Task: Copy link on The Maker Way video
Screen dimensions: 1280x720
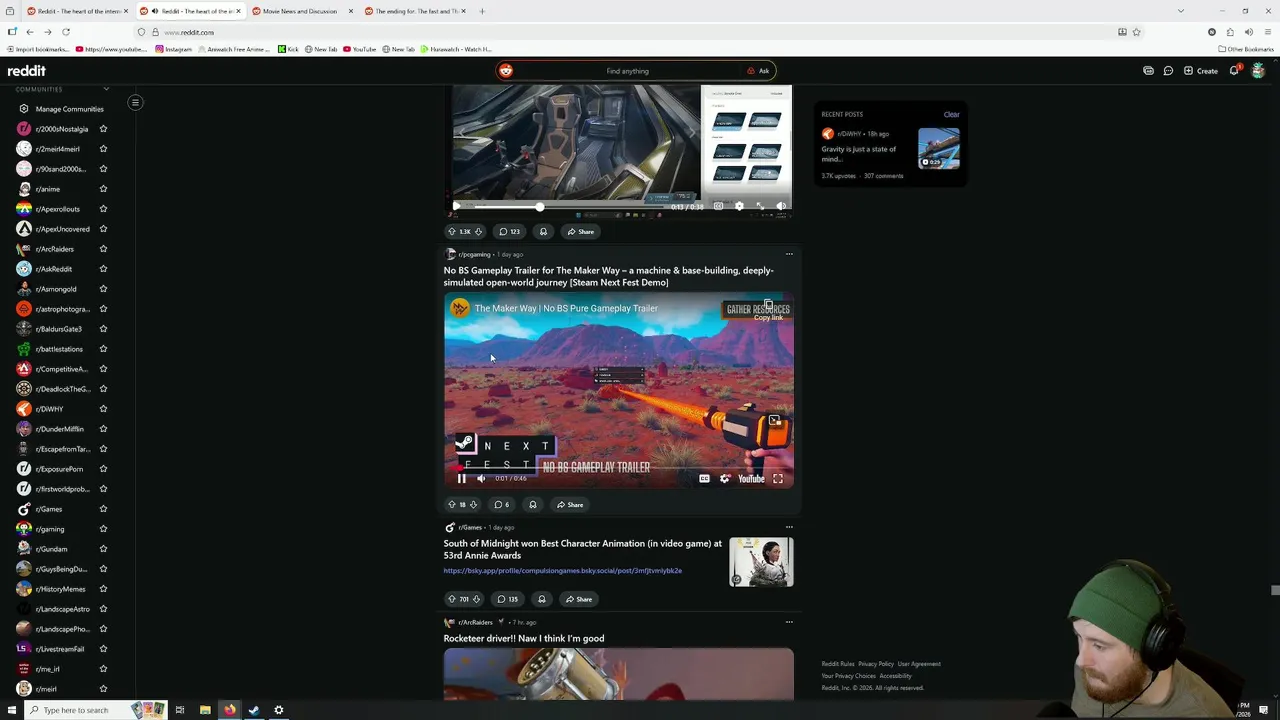Action: 768,310
